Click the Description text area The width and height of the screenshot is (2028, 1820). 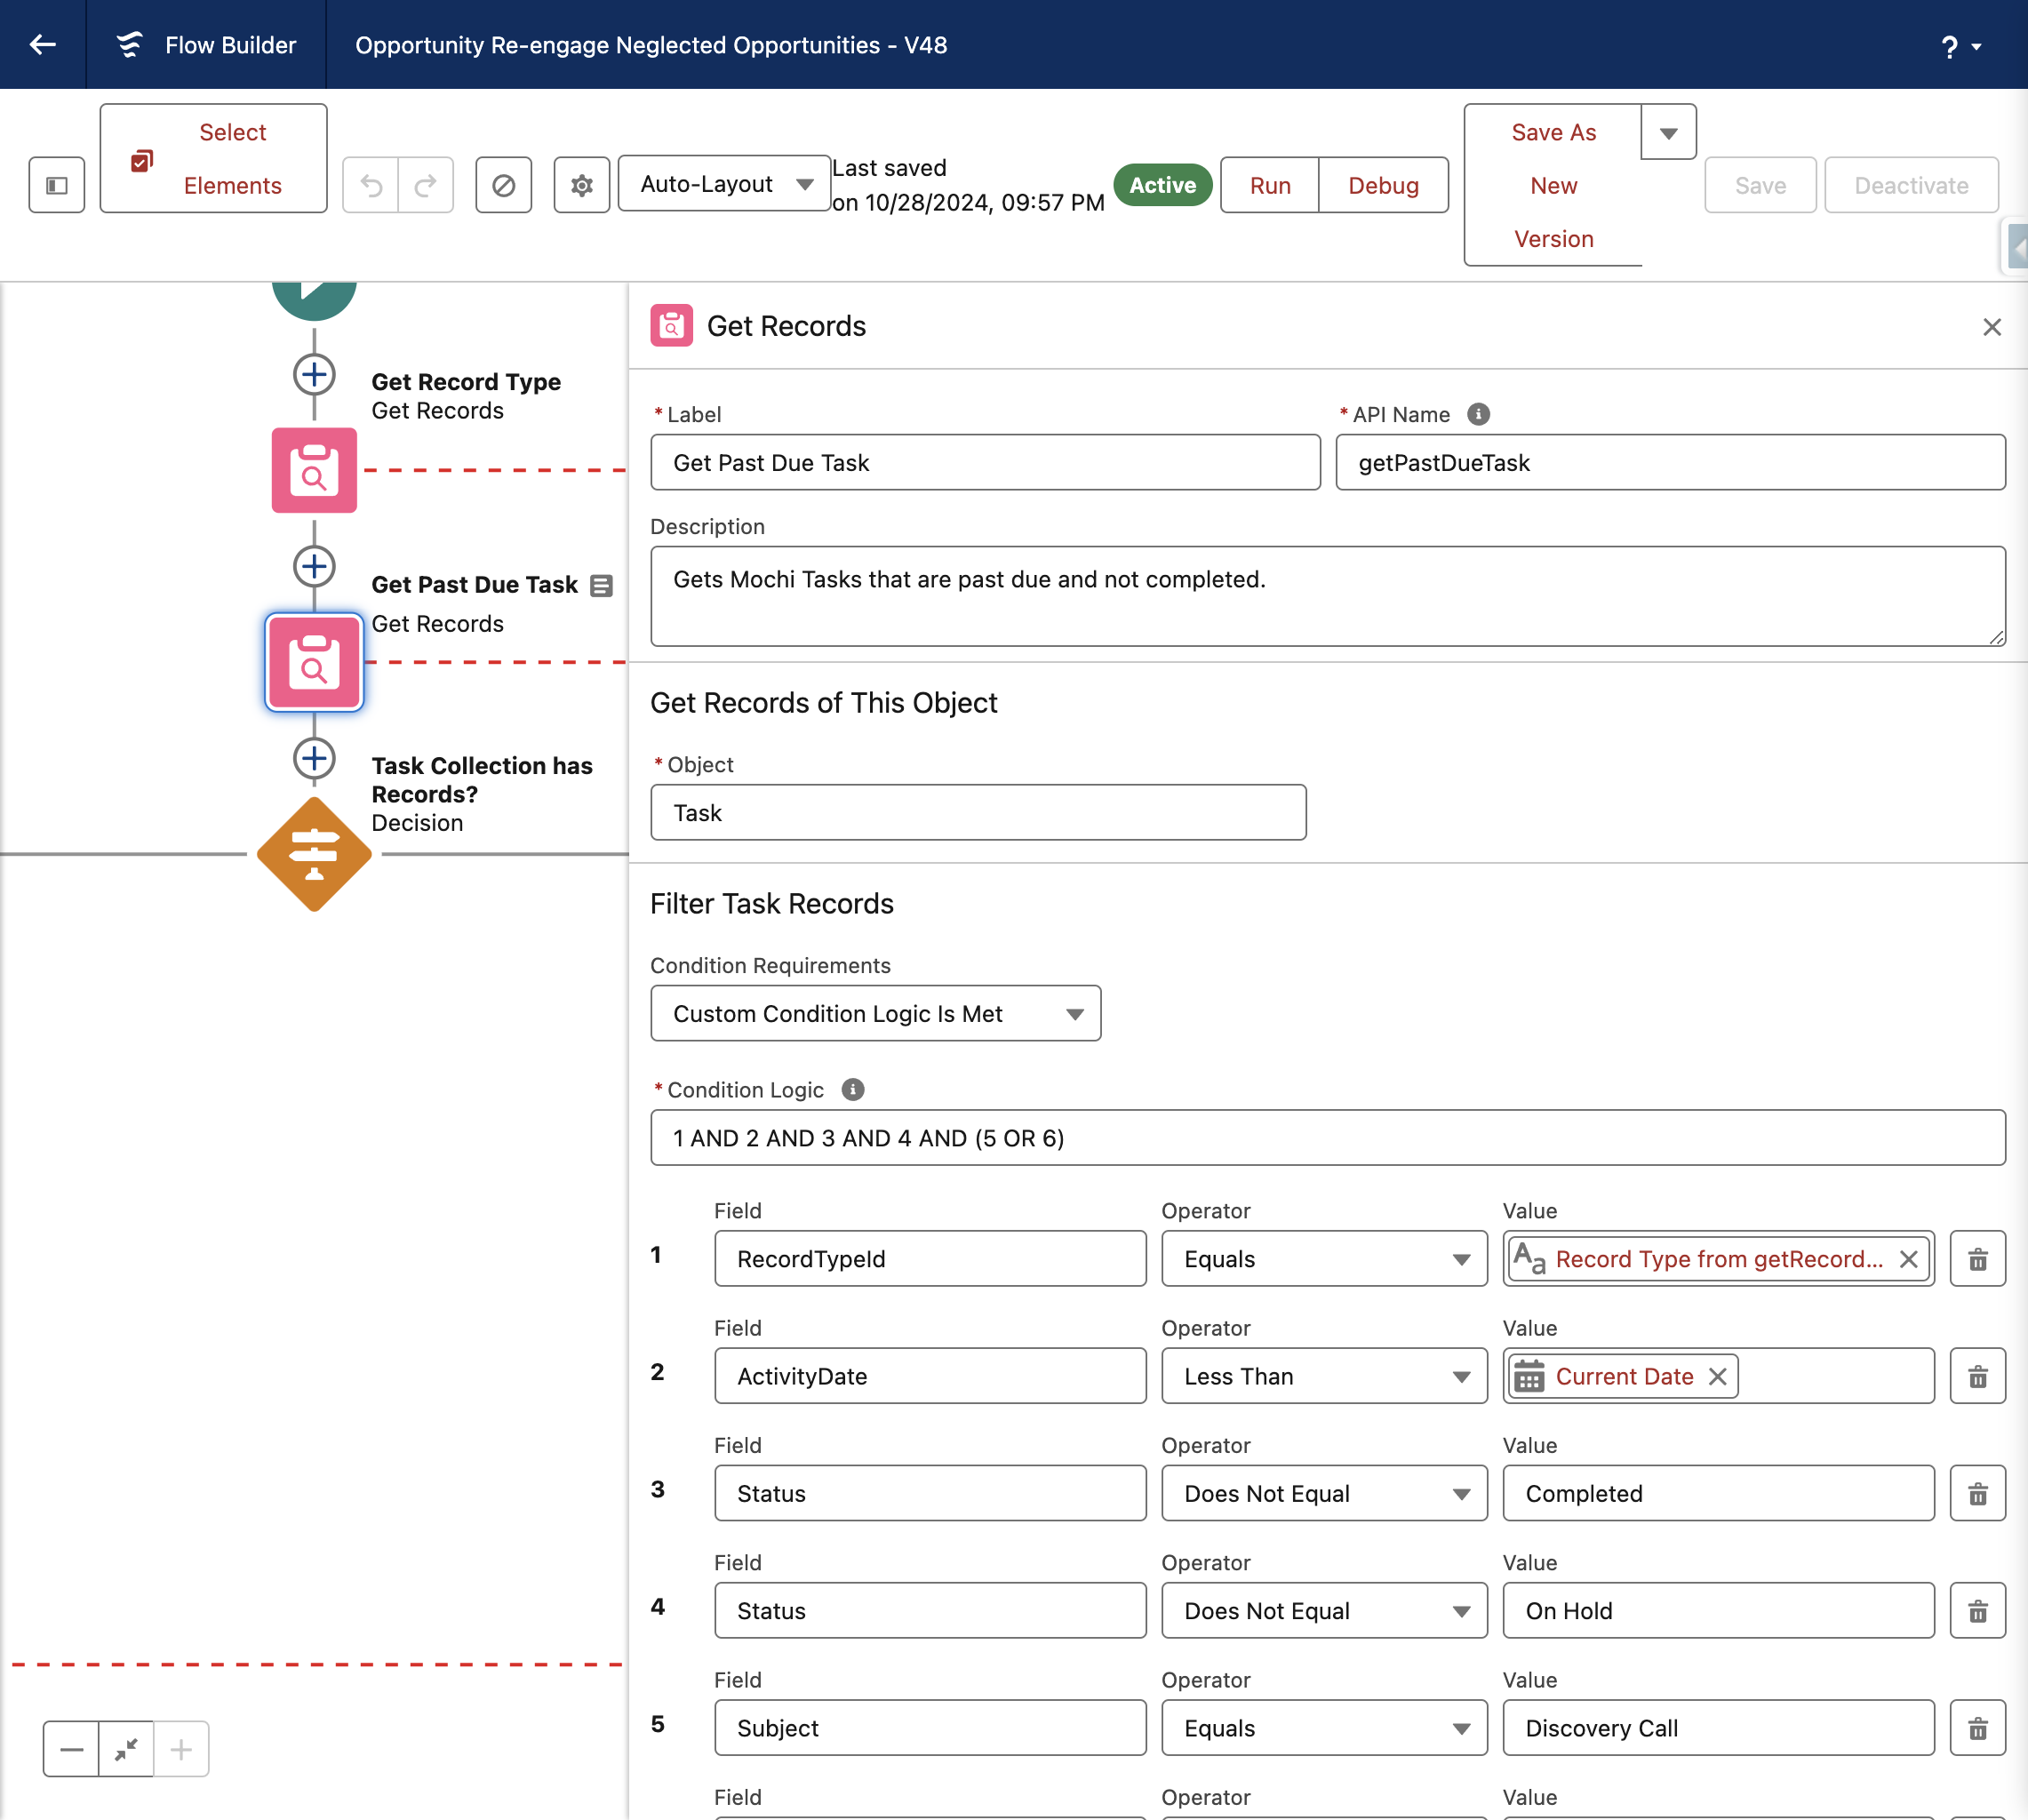coord(1327,596)
